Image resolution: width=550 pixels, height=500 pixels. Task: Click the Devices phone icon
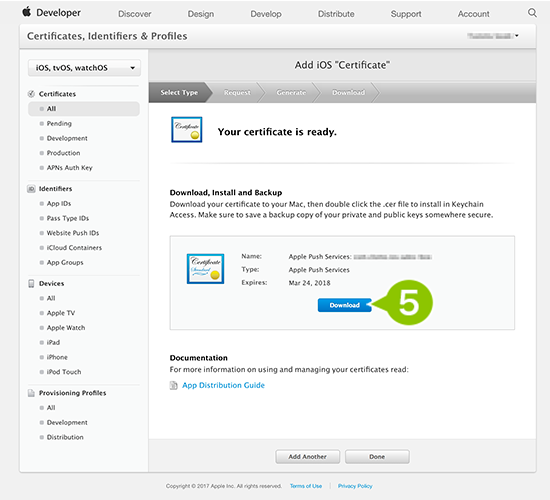[31, 284]
